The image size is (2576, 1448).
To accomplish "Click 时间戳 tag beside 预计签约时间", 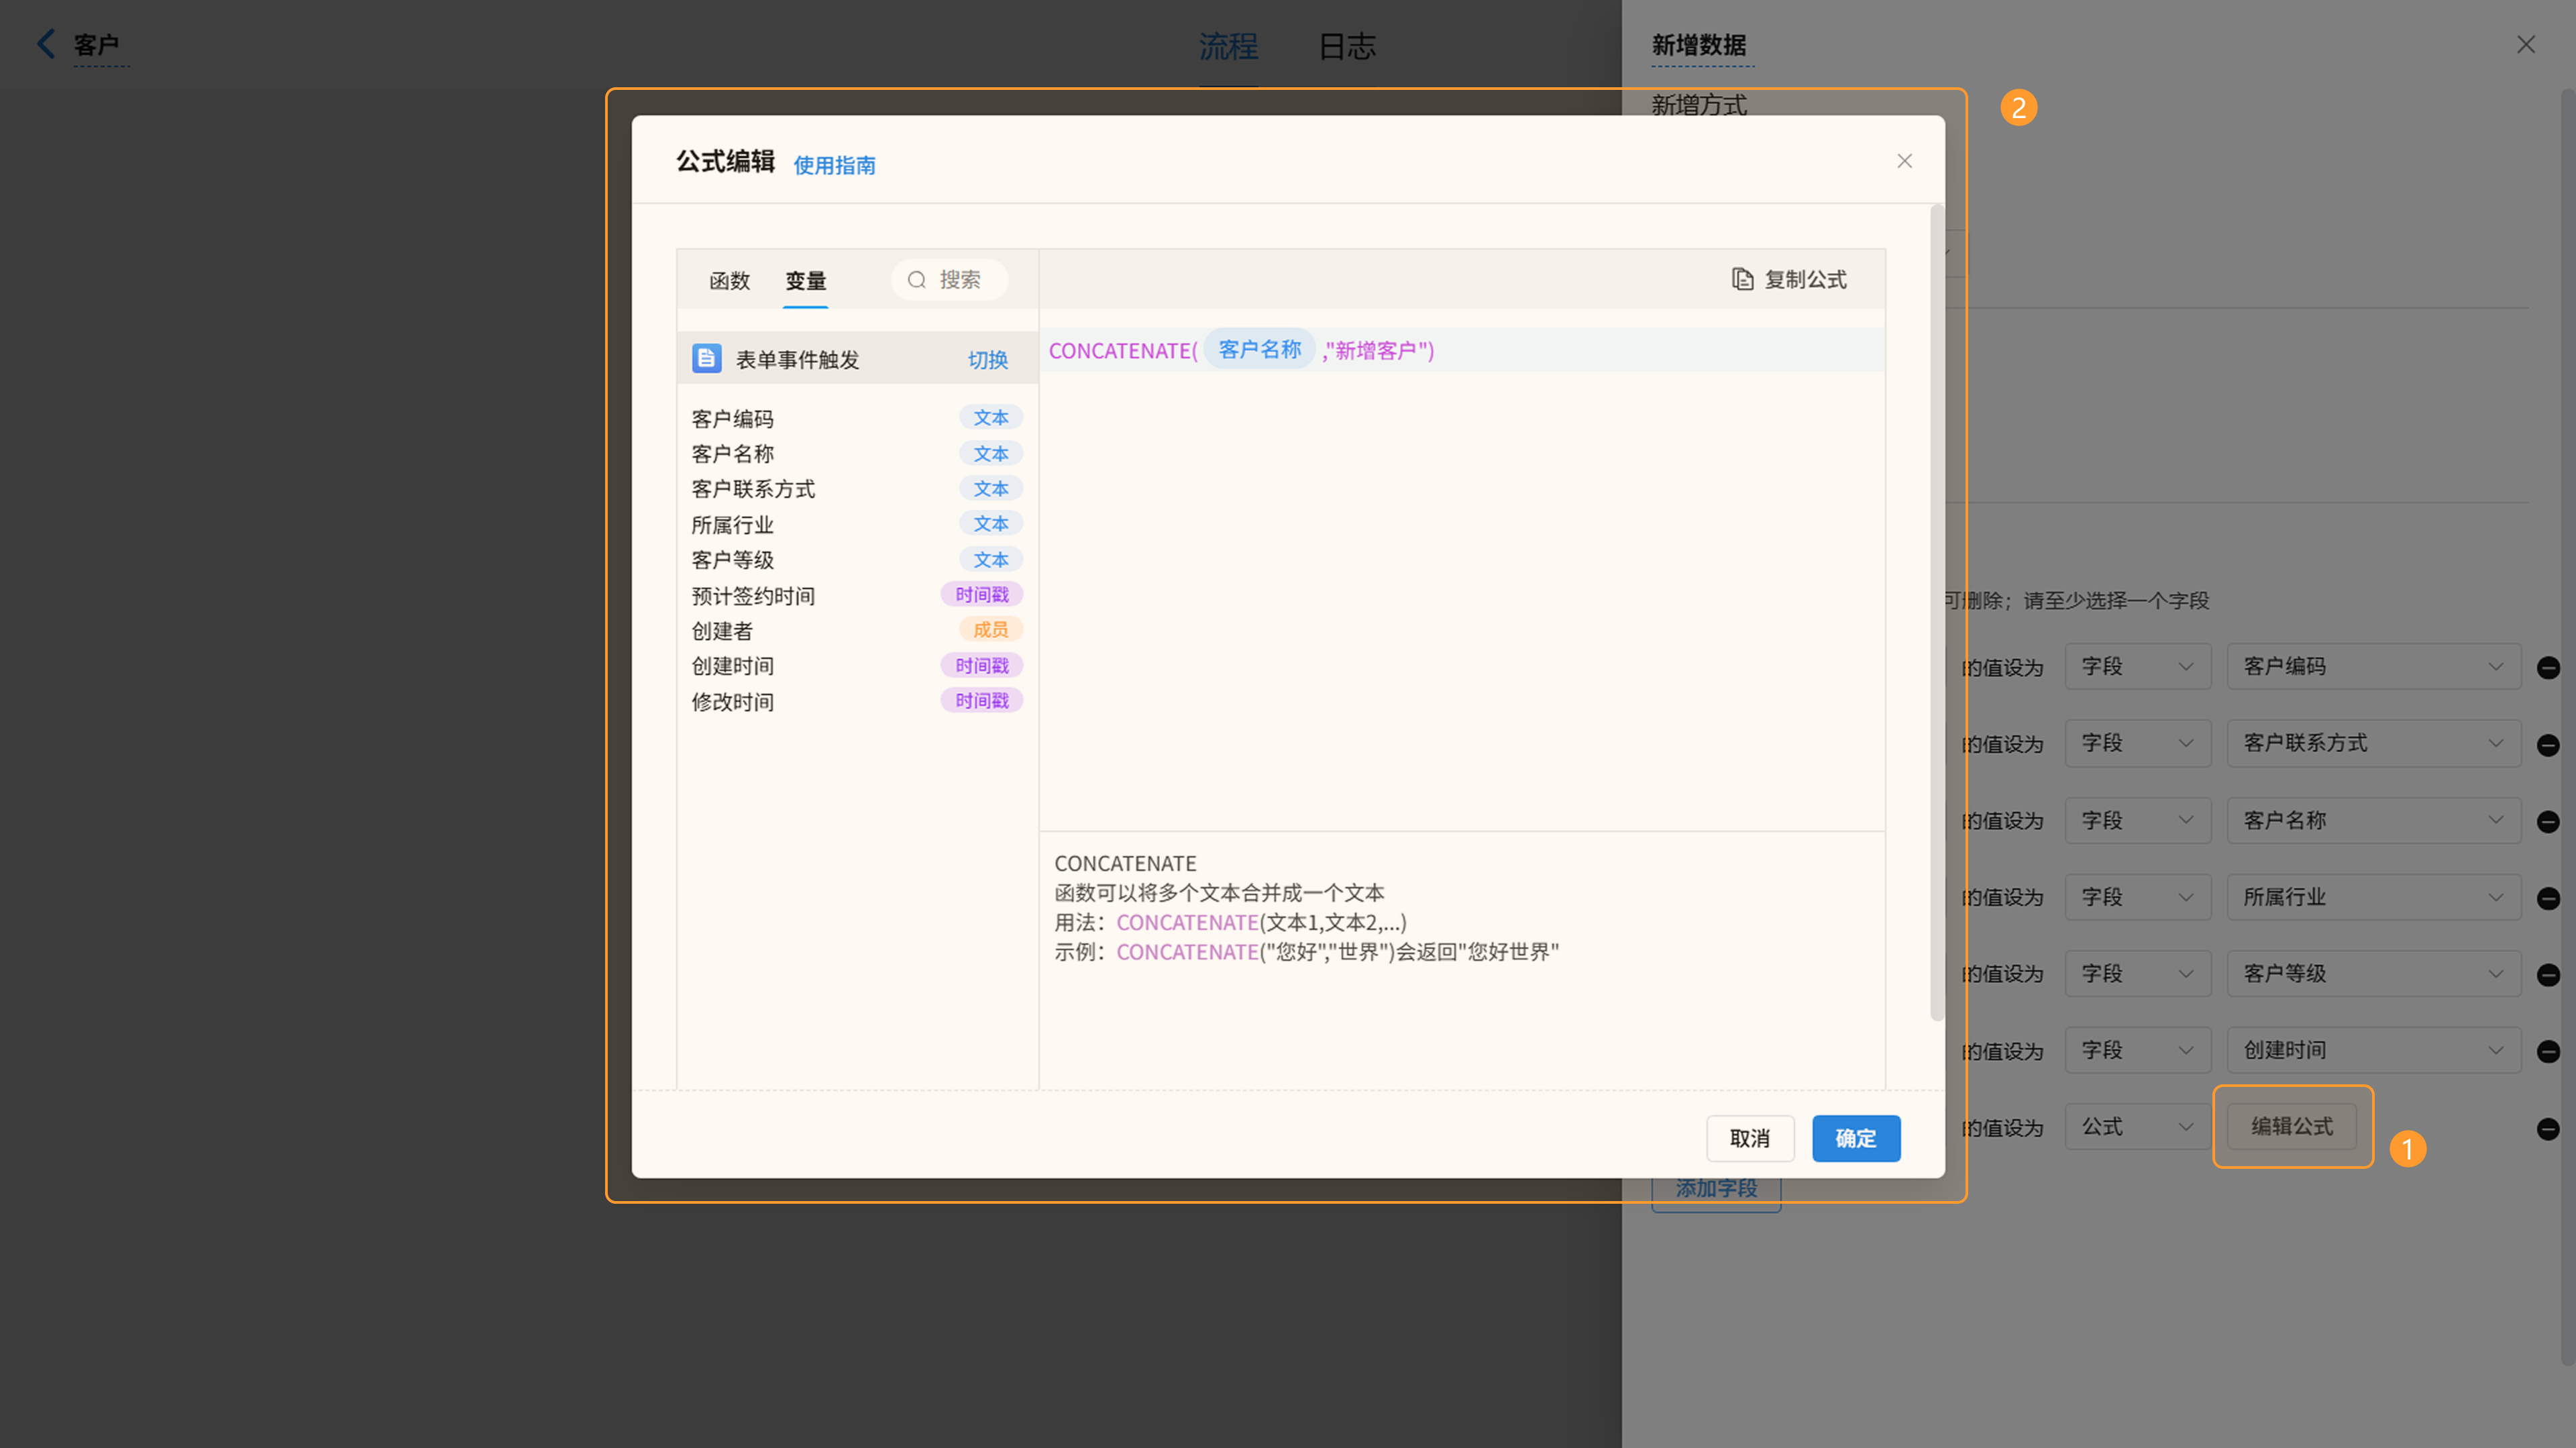I will tap(981, 594).
